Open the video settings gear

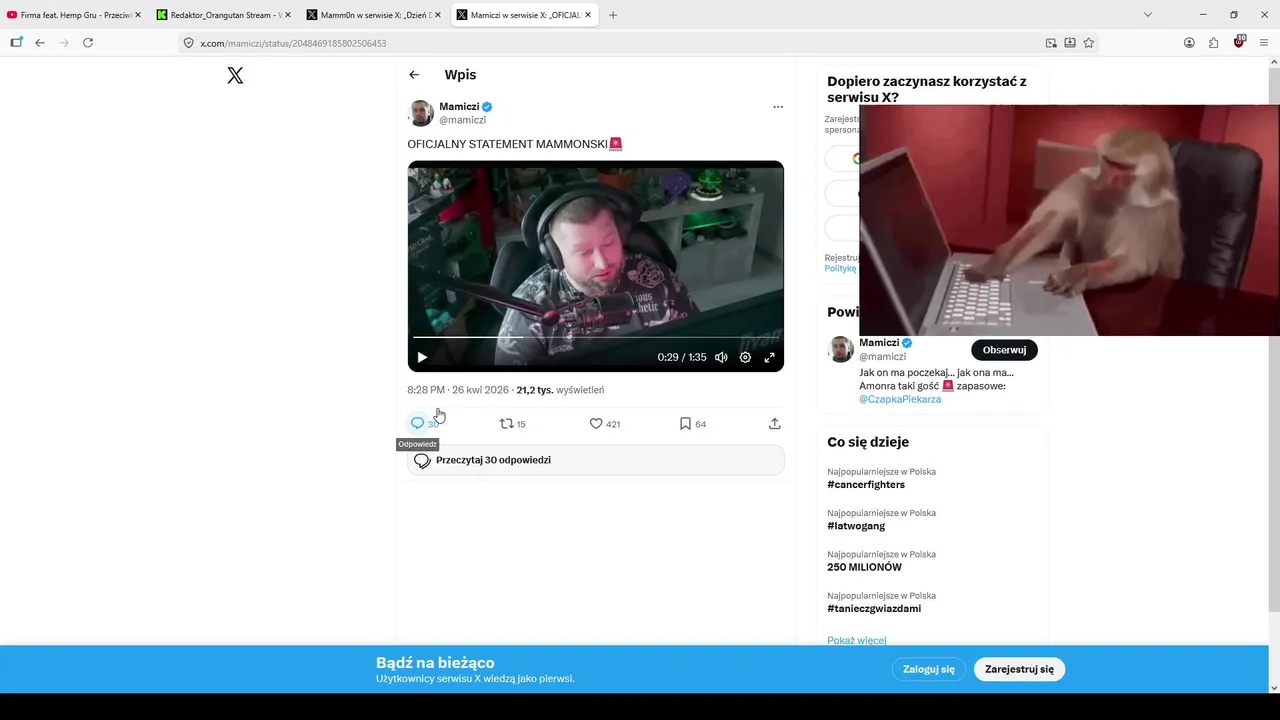[745, 357]
